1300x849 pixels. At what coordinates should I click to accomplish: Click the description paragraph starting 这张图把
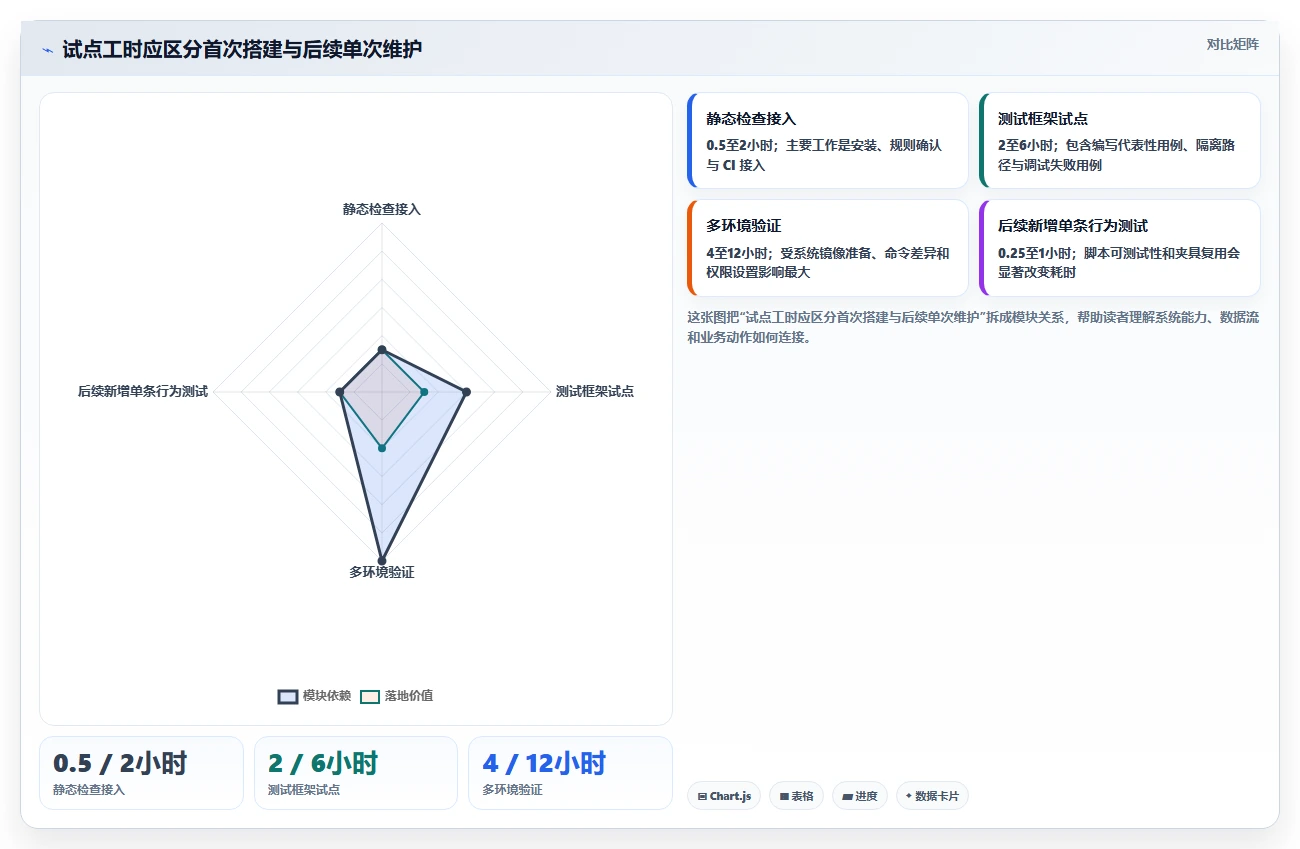972,327
